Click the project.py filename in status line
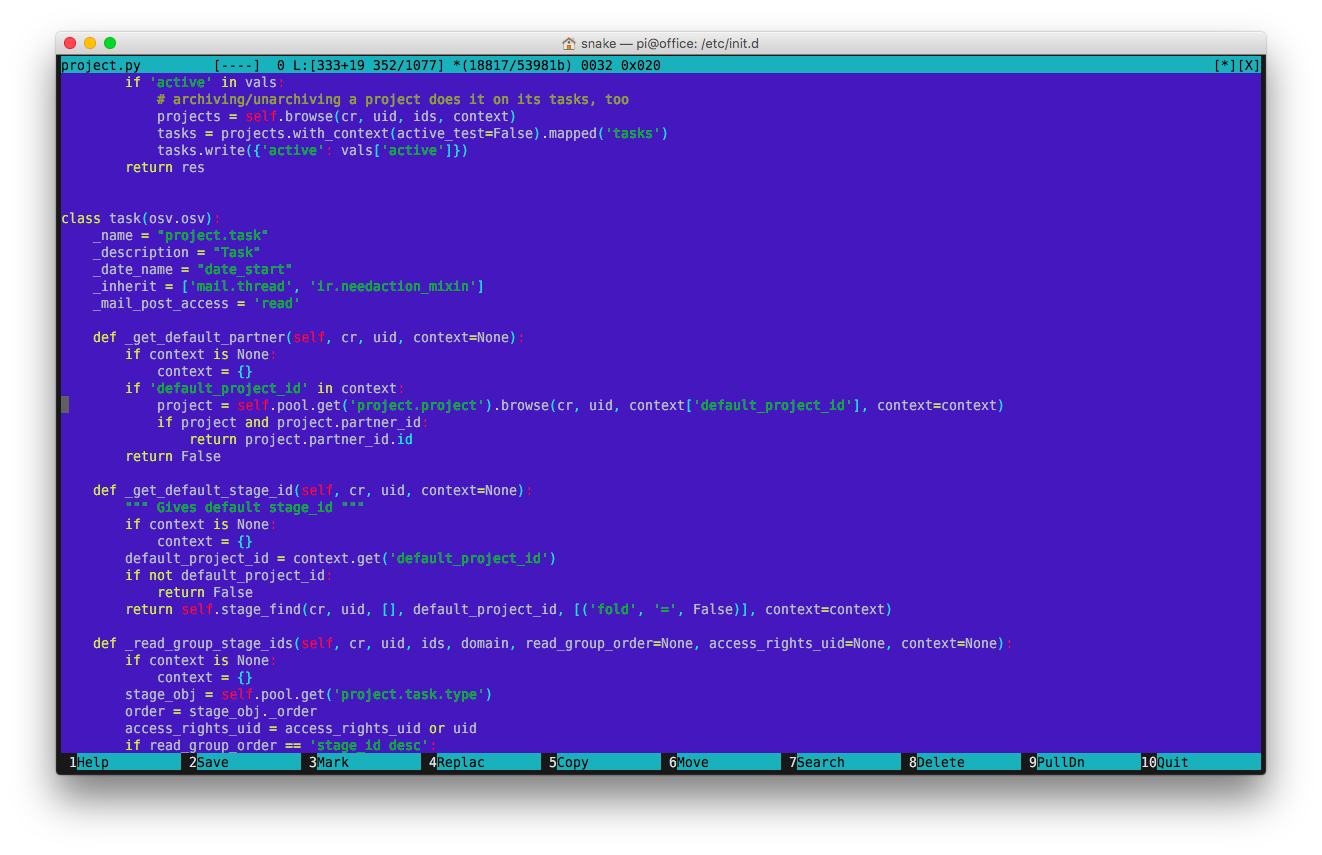 coord(100,66)
